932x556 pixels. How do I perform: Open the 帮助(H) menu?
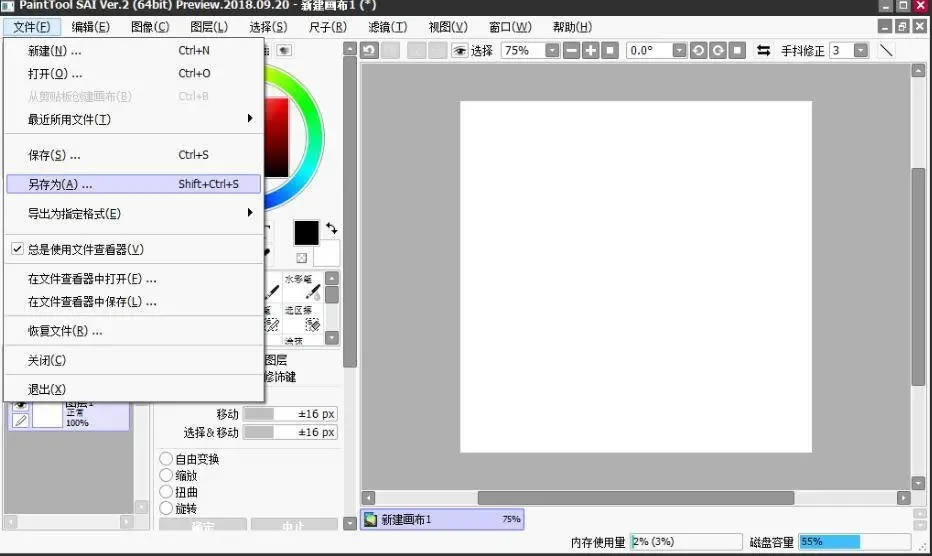(572, 27)
